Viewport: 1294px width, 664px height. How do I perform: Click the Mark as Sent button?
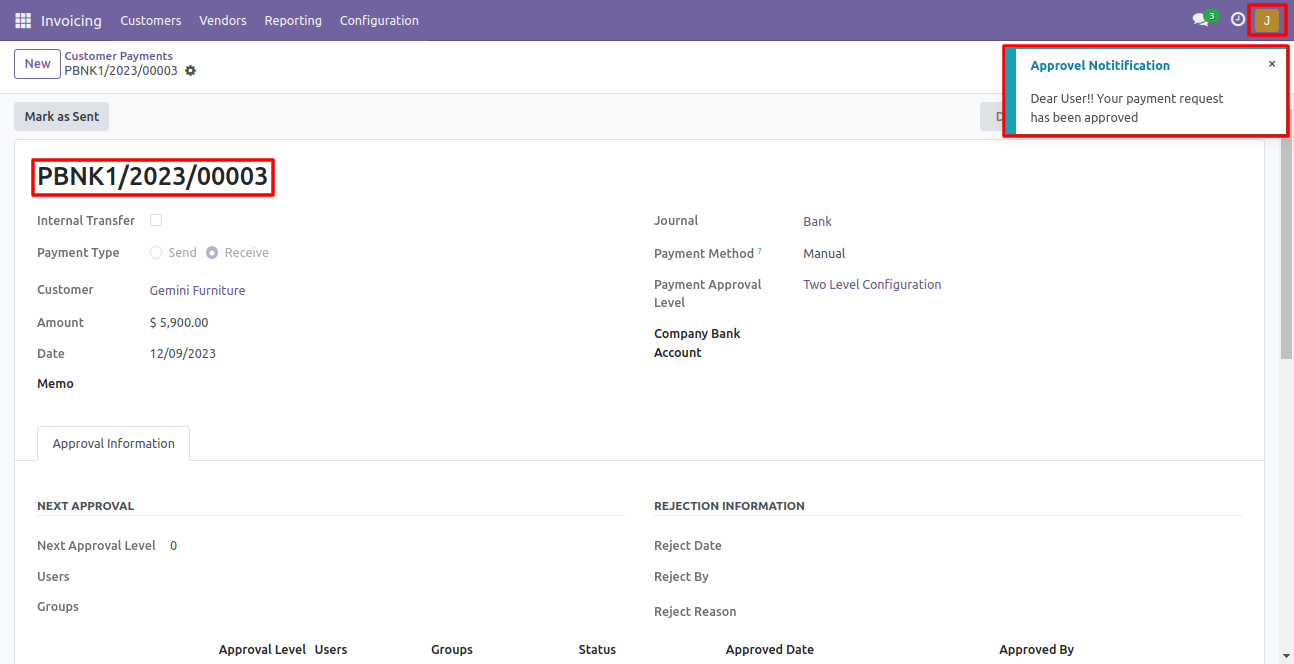click(61, 117)
